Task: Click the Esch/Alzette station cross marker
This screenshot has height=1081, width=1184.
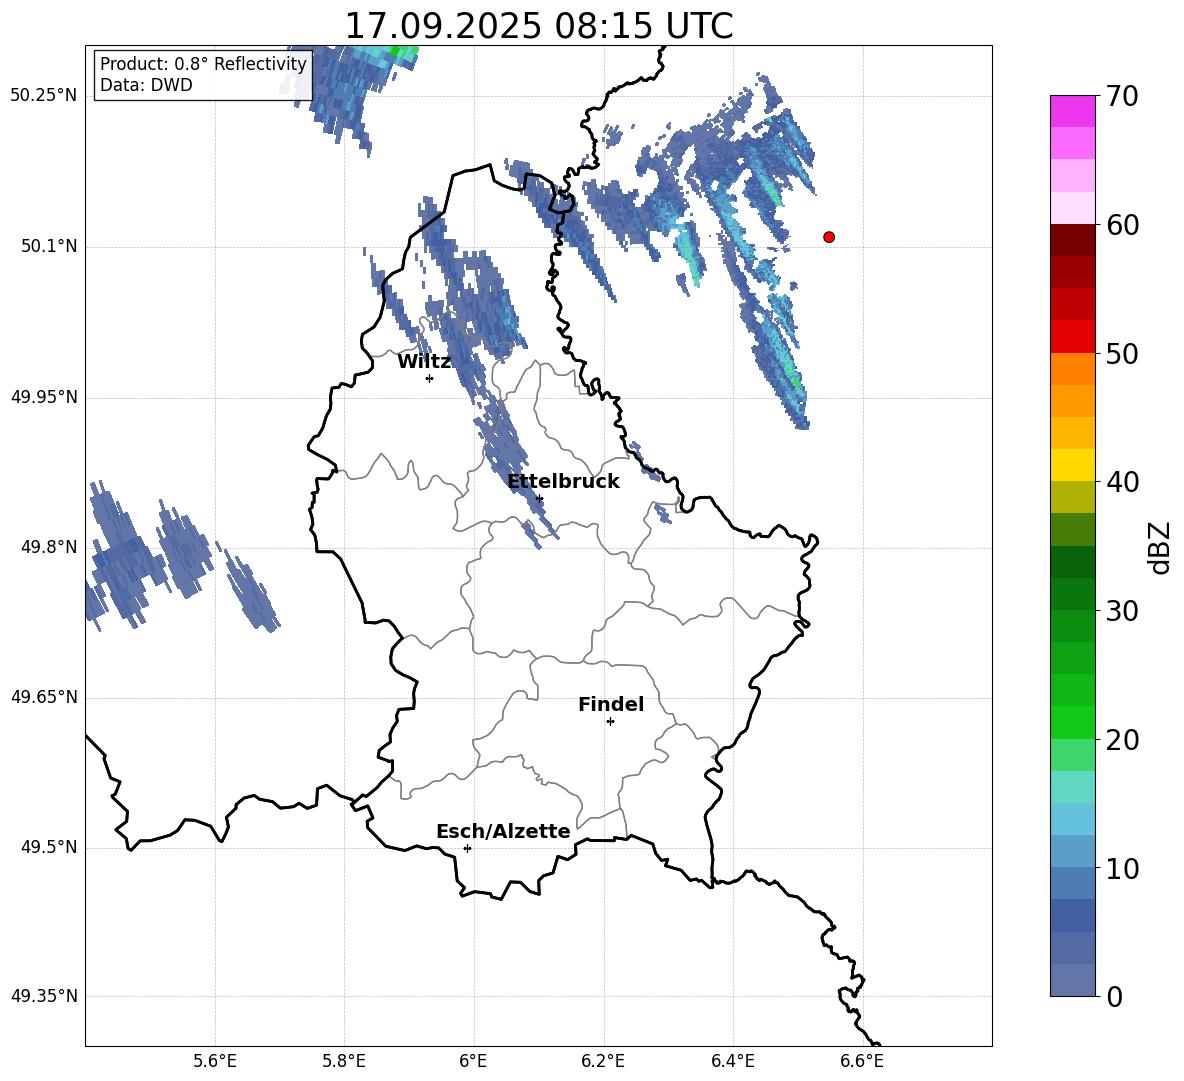Action: (467, 848)
